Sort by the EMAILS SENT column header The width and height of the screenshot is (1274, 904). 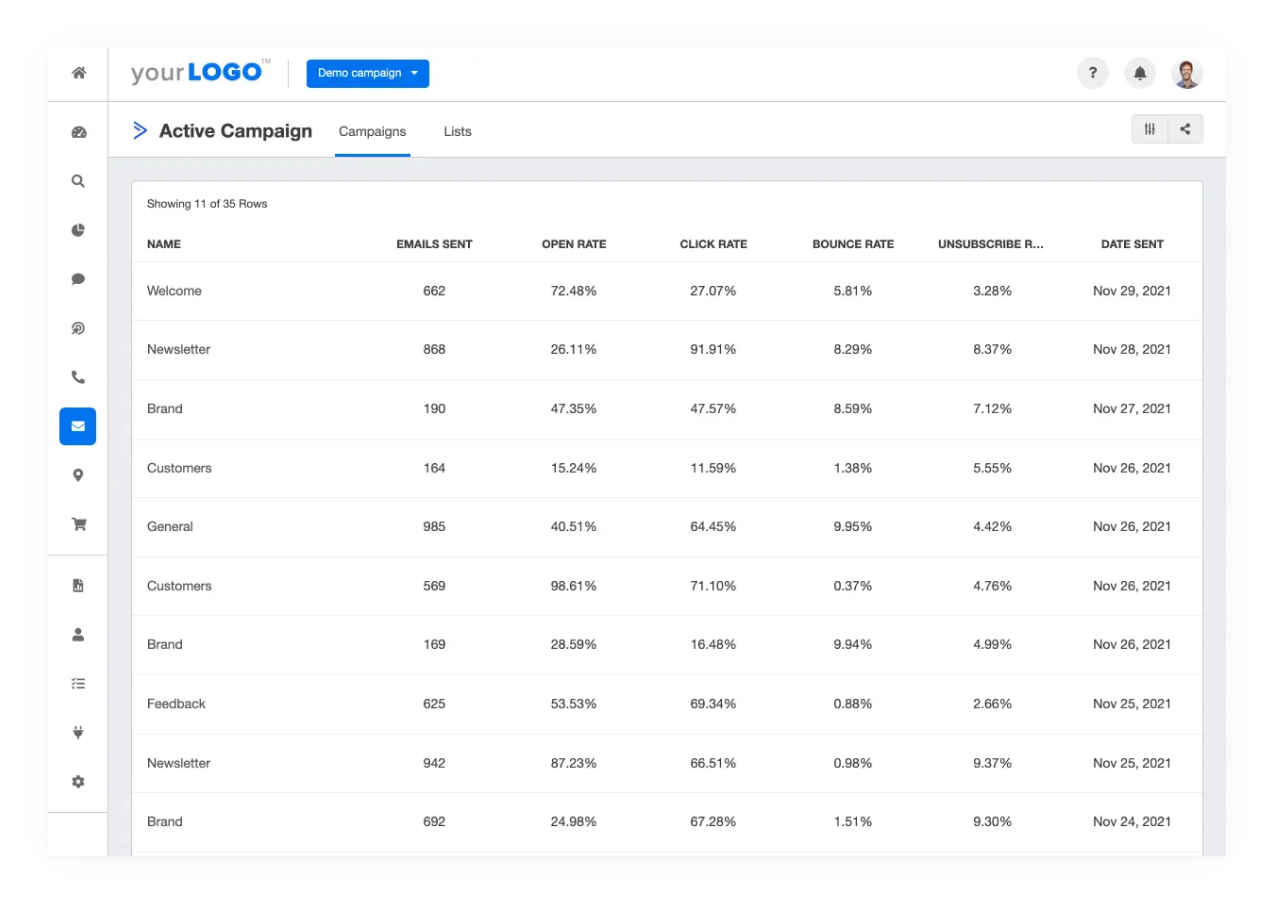[x=434, y=244]
